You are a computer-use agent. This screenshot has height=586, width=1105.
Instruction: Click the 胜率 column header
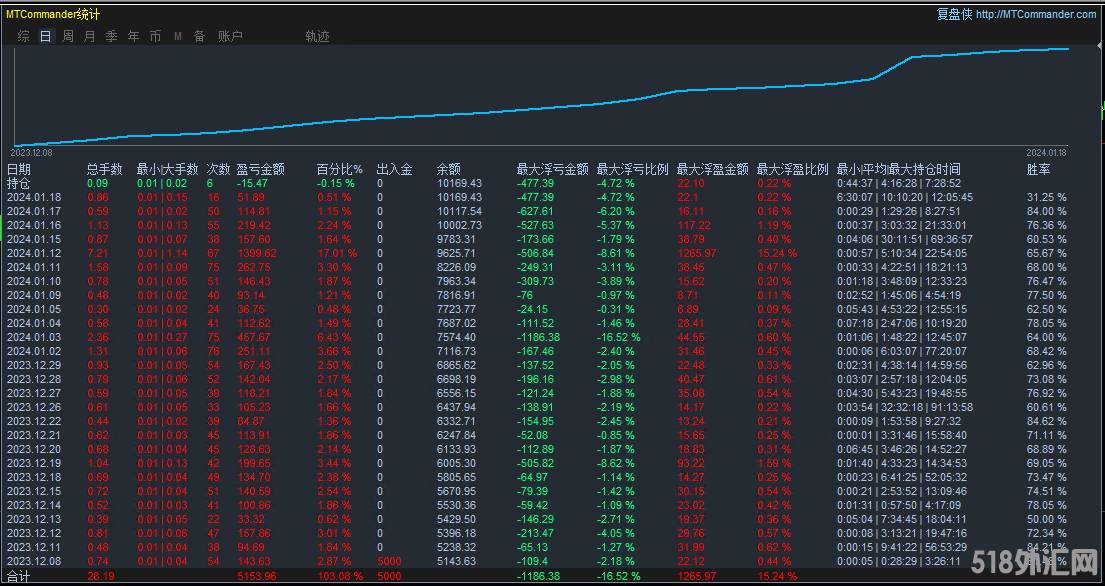(x=1038, y=169)
